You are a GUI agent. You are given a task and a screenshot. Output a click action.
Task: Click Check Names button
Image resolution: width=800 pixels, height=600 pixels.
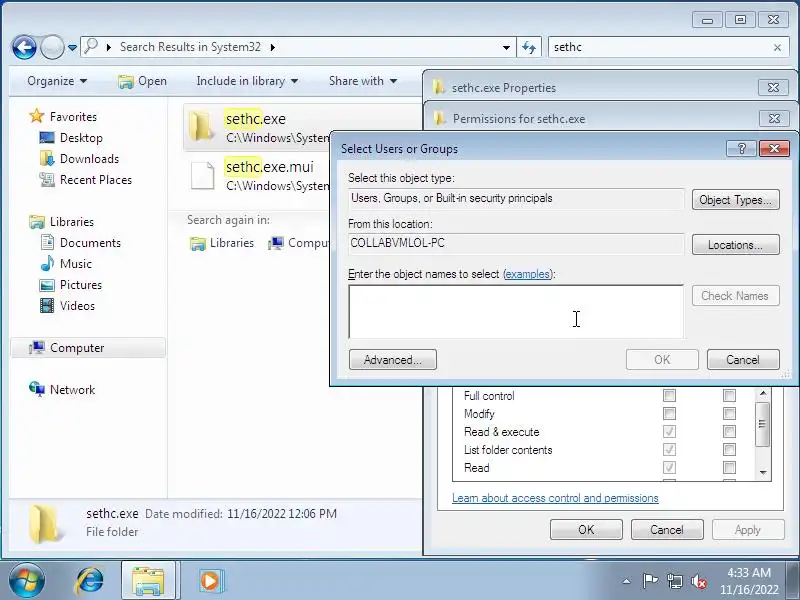[x=735, y=296]
